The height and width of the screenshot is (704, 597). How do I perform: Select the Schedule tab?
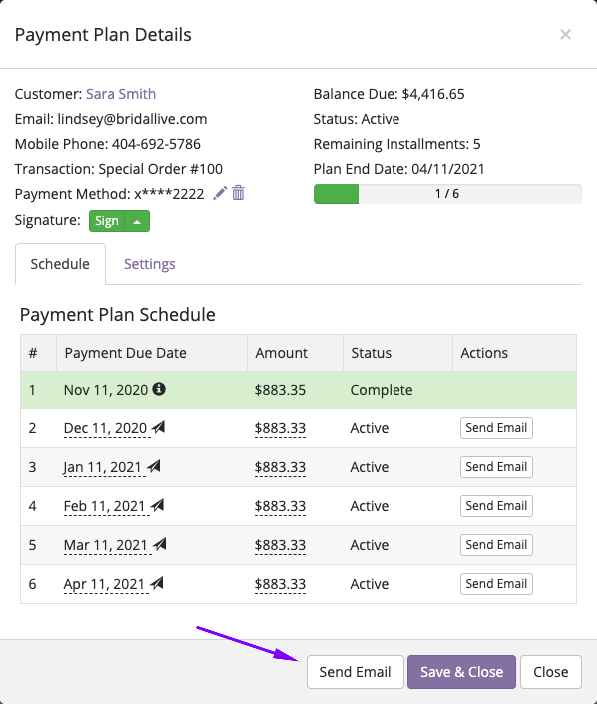pyautogui.click(x=60, y=264)
